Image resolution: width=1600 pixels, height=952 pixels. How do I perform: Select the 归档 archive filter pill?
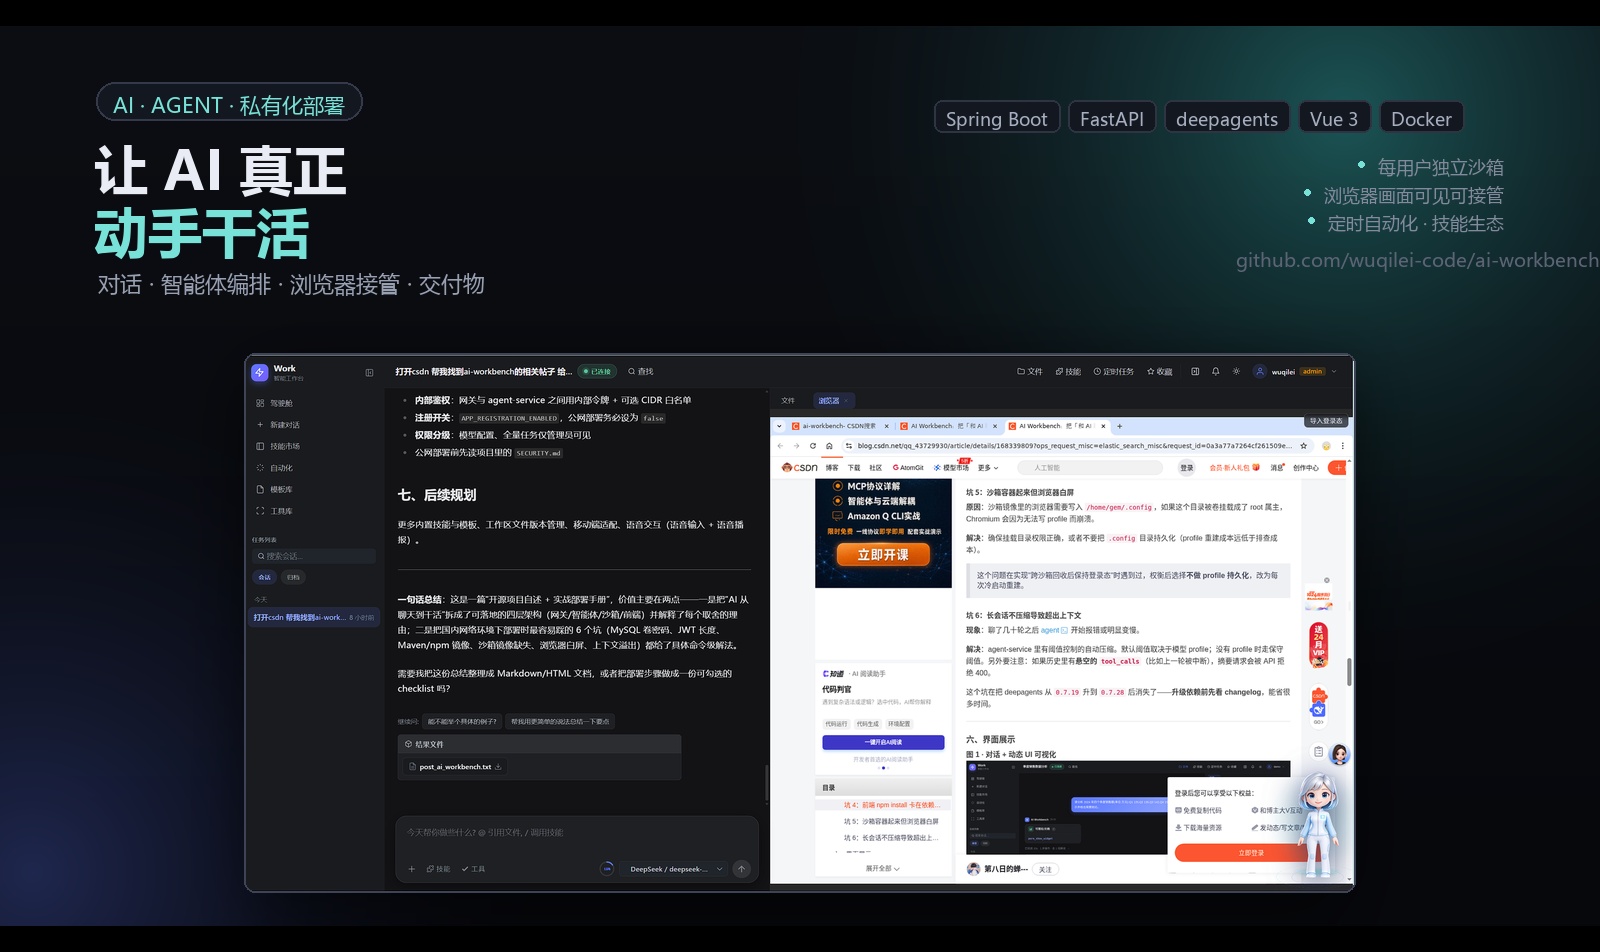[293, 577]
